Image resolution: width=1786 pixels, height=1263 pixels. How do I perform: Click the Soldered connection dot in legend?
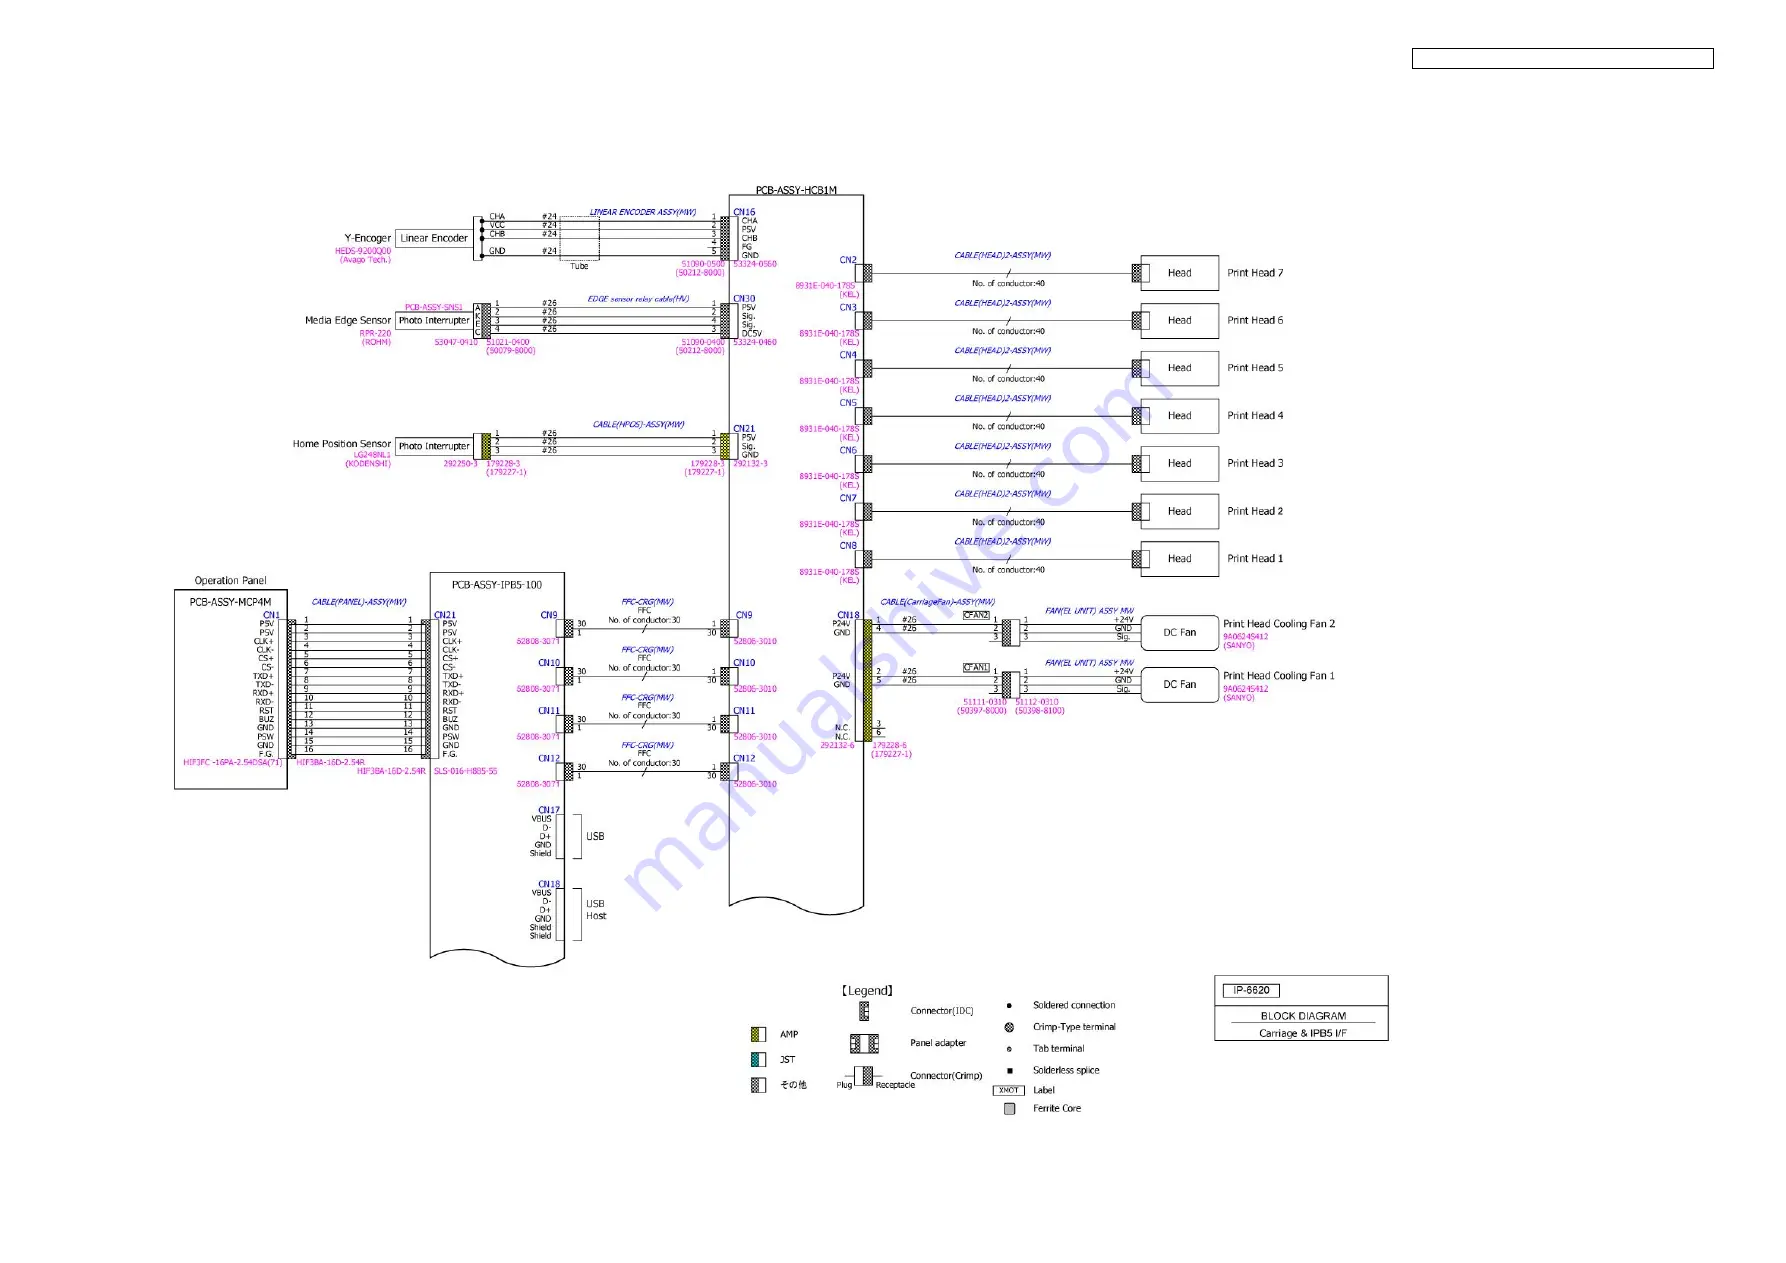(x=1009, y=1005)
